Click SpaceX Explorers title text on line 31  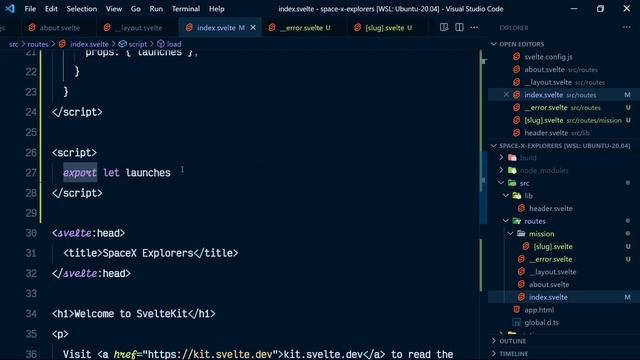click(148, 253)
